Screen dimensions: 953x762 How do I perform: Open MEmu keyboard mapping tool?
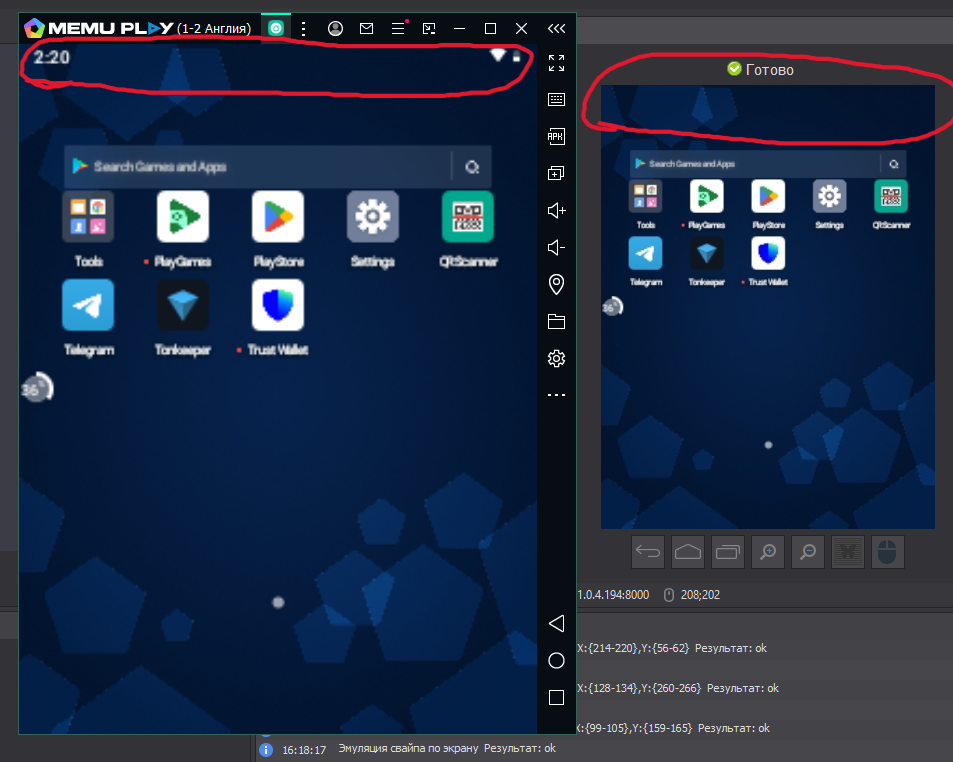[x=556, y=100]
